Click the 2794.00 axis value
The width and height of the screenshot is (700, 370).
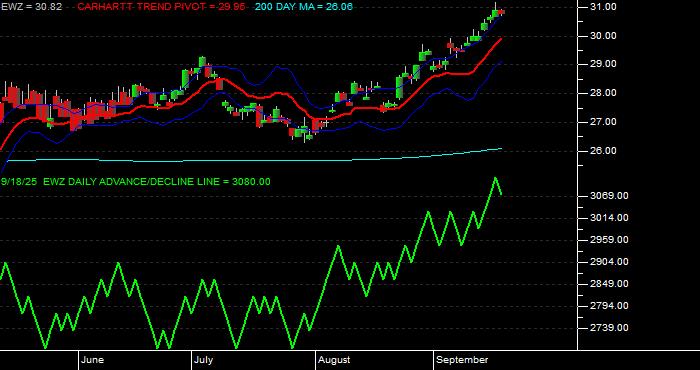pyautogui.click(x=609, y=306)
